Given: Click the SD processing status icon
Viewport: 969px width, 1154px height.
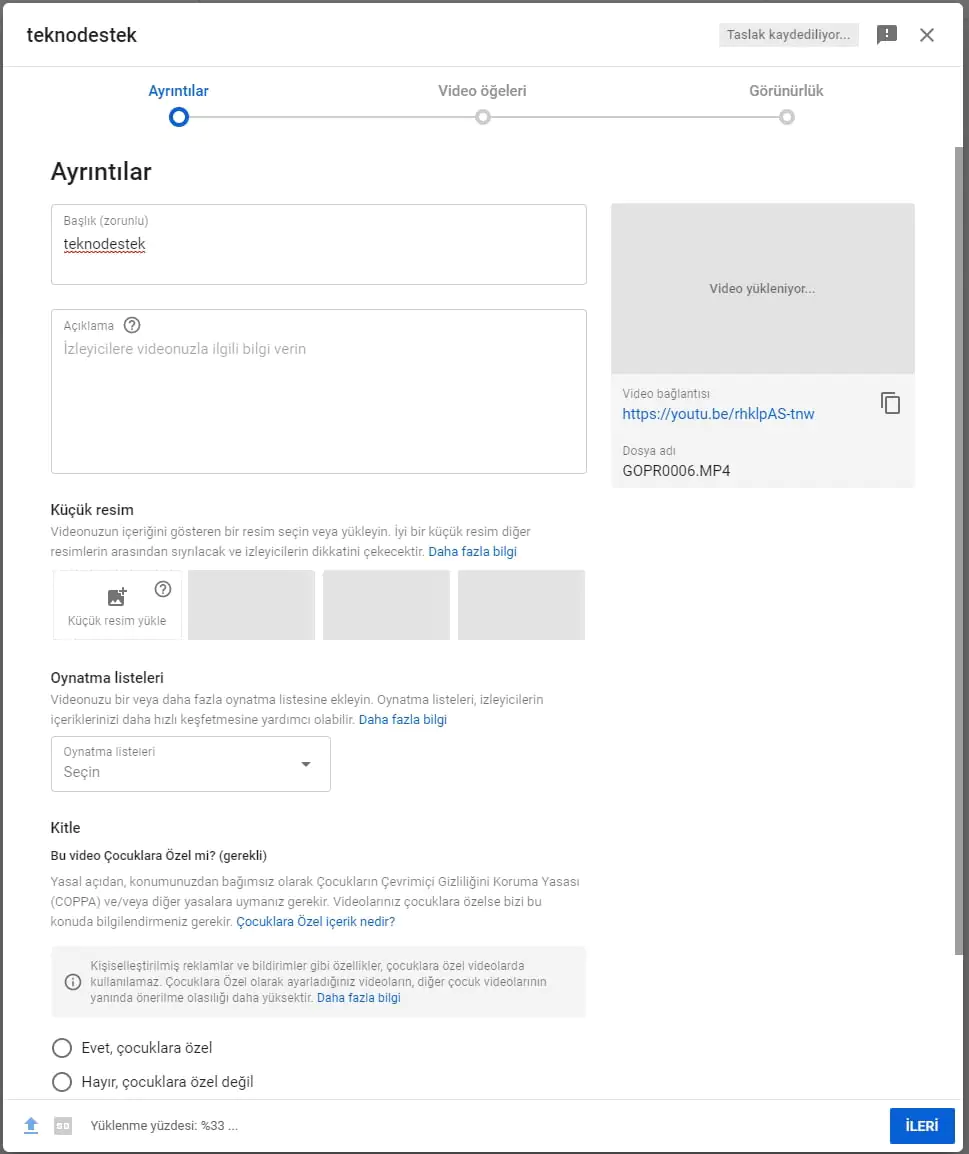Looking at the screenshot, I should pyautogui.click(x=63, y=1125).
